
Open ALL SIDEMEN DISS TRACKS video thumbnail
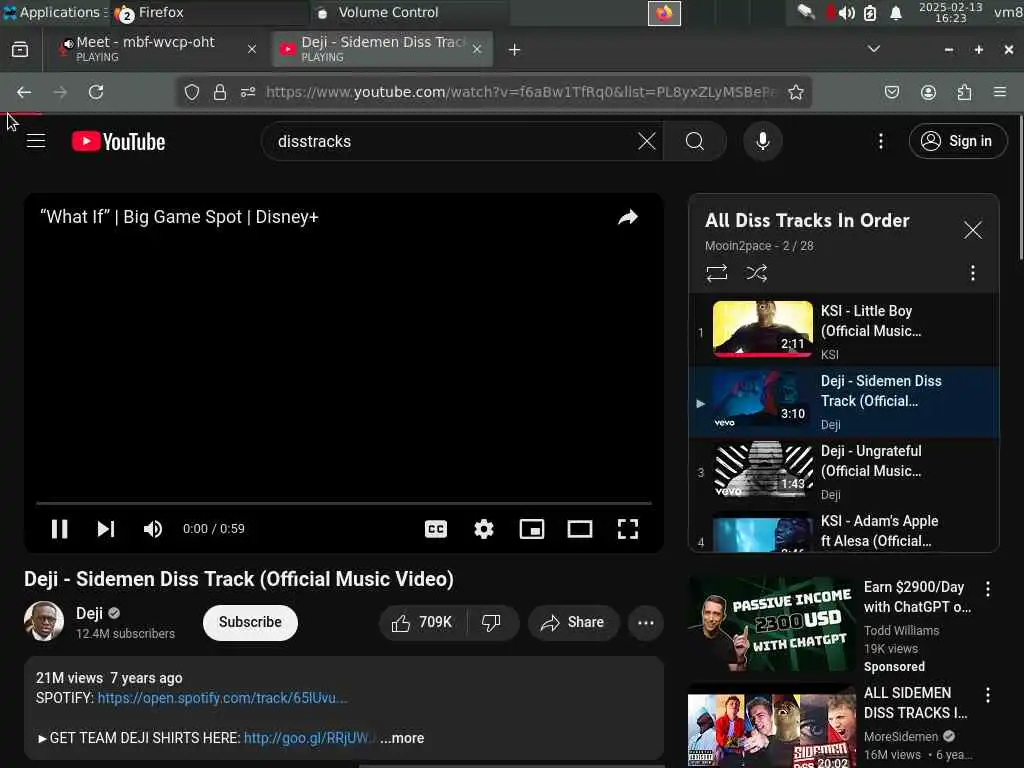[771, 726]
